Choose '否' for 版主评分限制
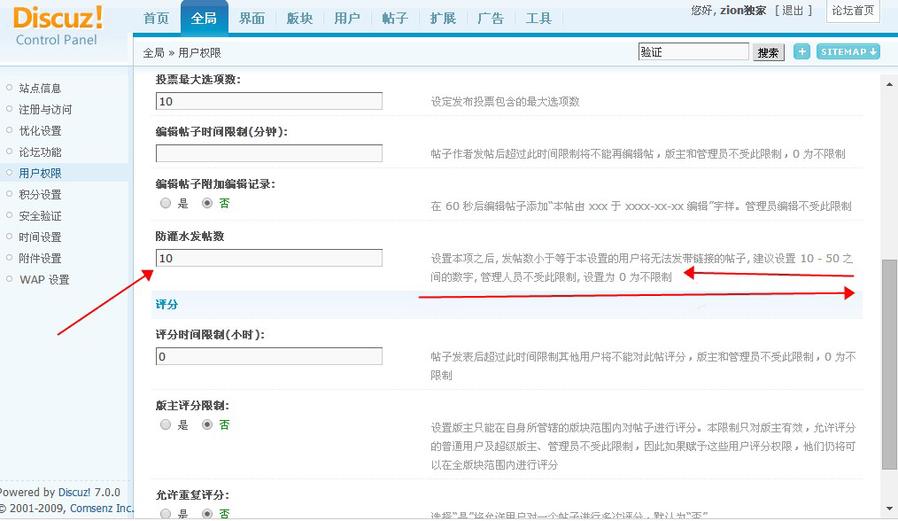This screenshot has height=521, width=898. pos(208,425)
